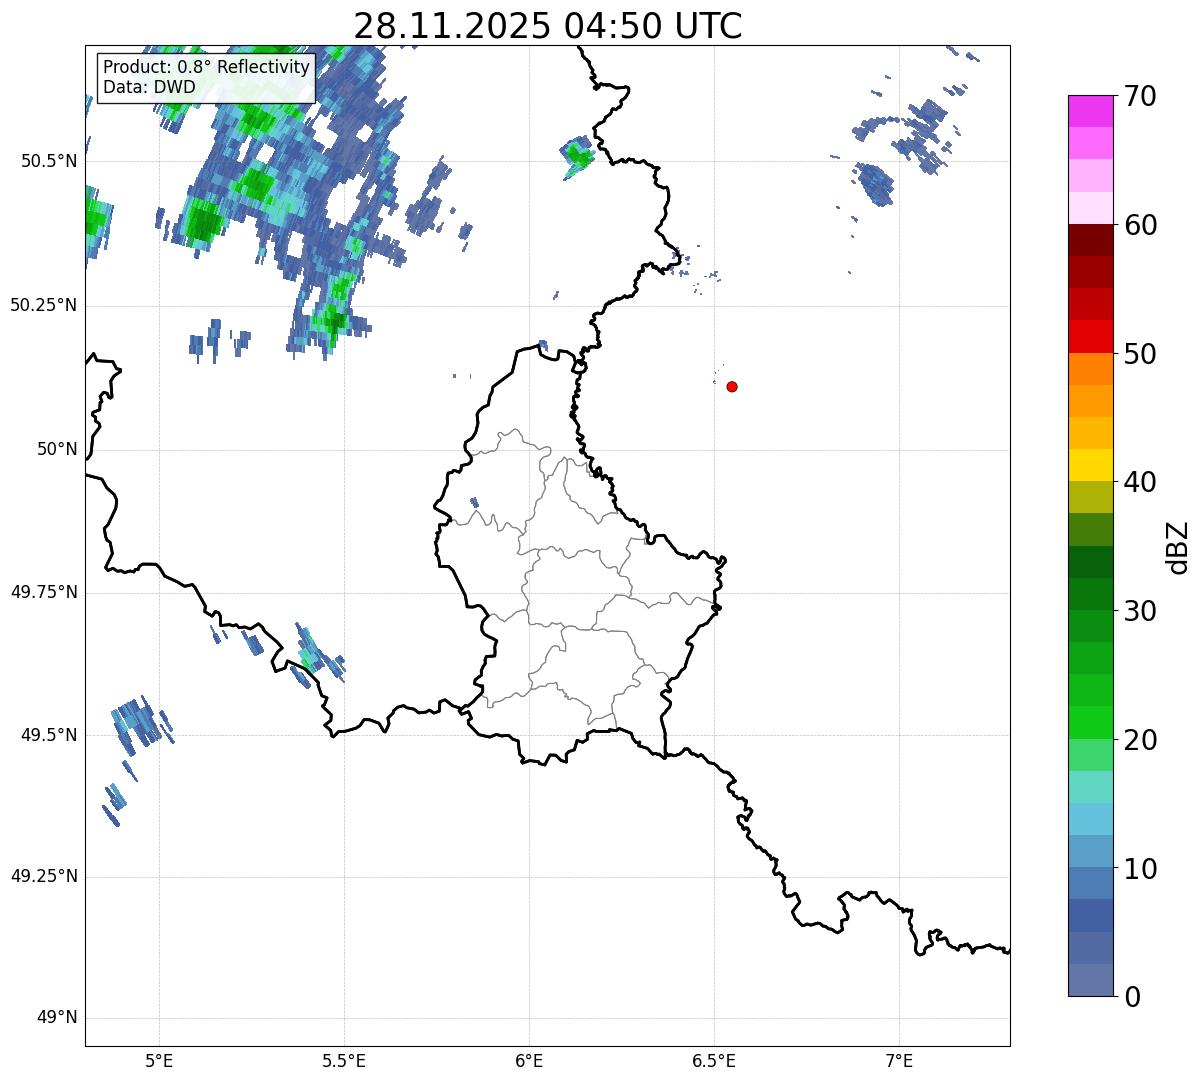Click the green radar echo near 50.5°N 6.1°E
This screenshot has height=1081, width=1202.
(x=578, y=155)
